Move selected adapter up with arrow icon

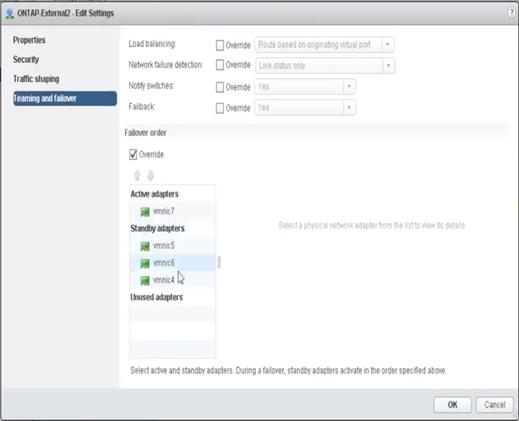coord(137,175)
